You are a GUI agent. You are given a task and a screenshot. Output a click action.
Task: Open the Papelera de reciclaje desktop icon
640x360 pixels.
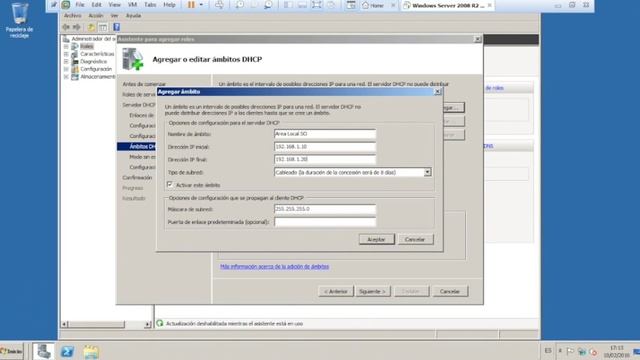(19, 20)
